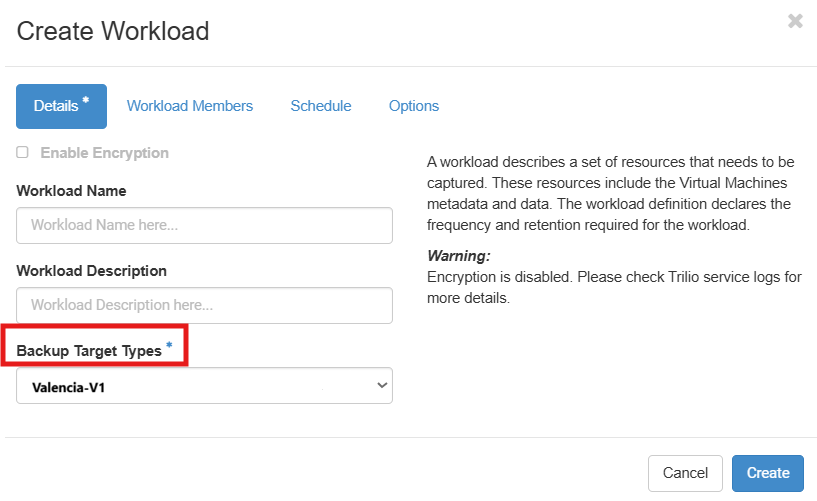The width and height of the screenshot is (817, 501).
Task: Click the Workload Name label
Action: (71, 191)
